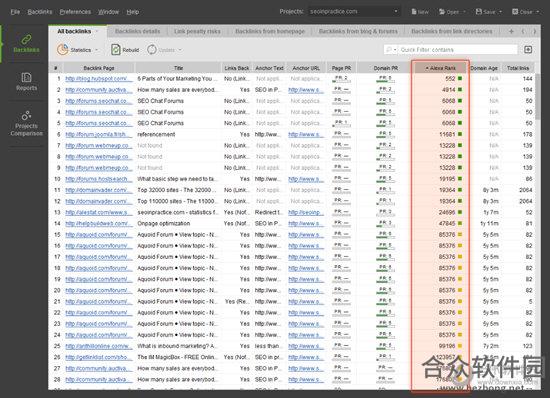Open Projects Comparison in sidebar
The image size is (550, 398).
point(26,123)
